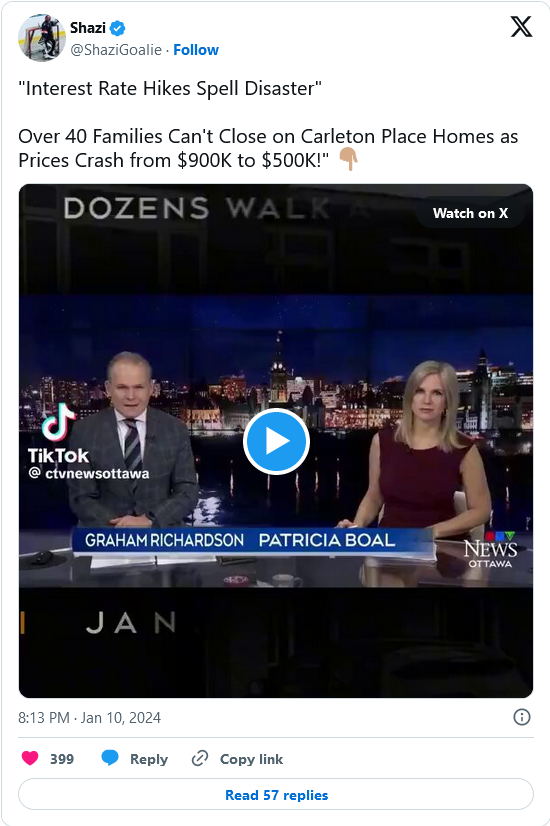Click the tweet text about Carleton Place Homes
This screenshot has width=550, height=826.
(x=268, y=148)
